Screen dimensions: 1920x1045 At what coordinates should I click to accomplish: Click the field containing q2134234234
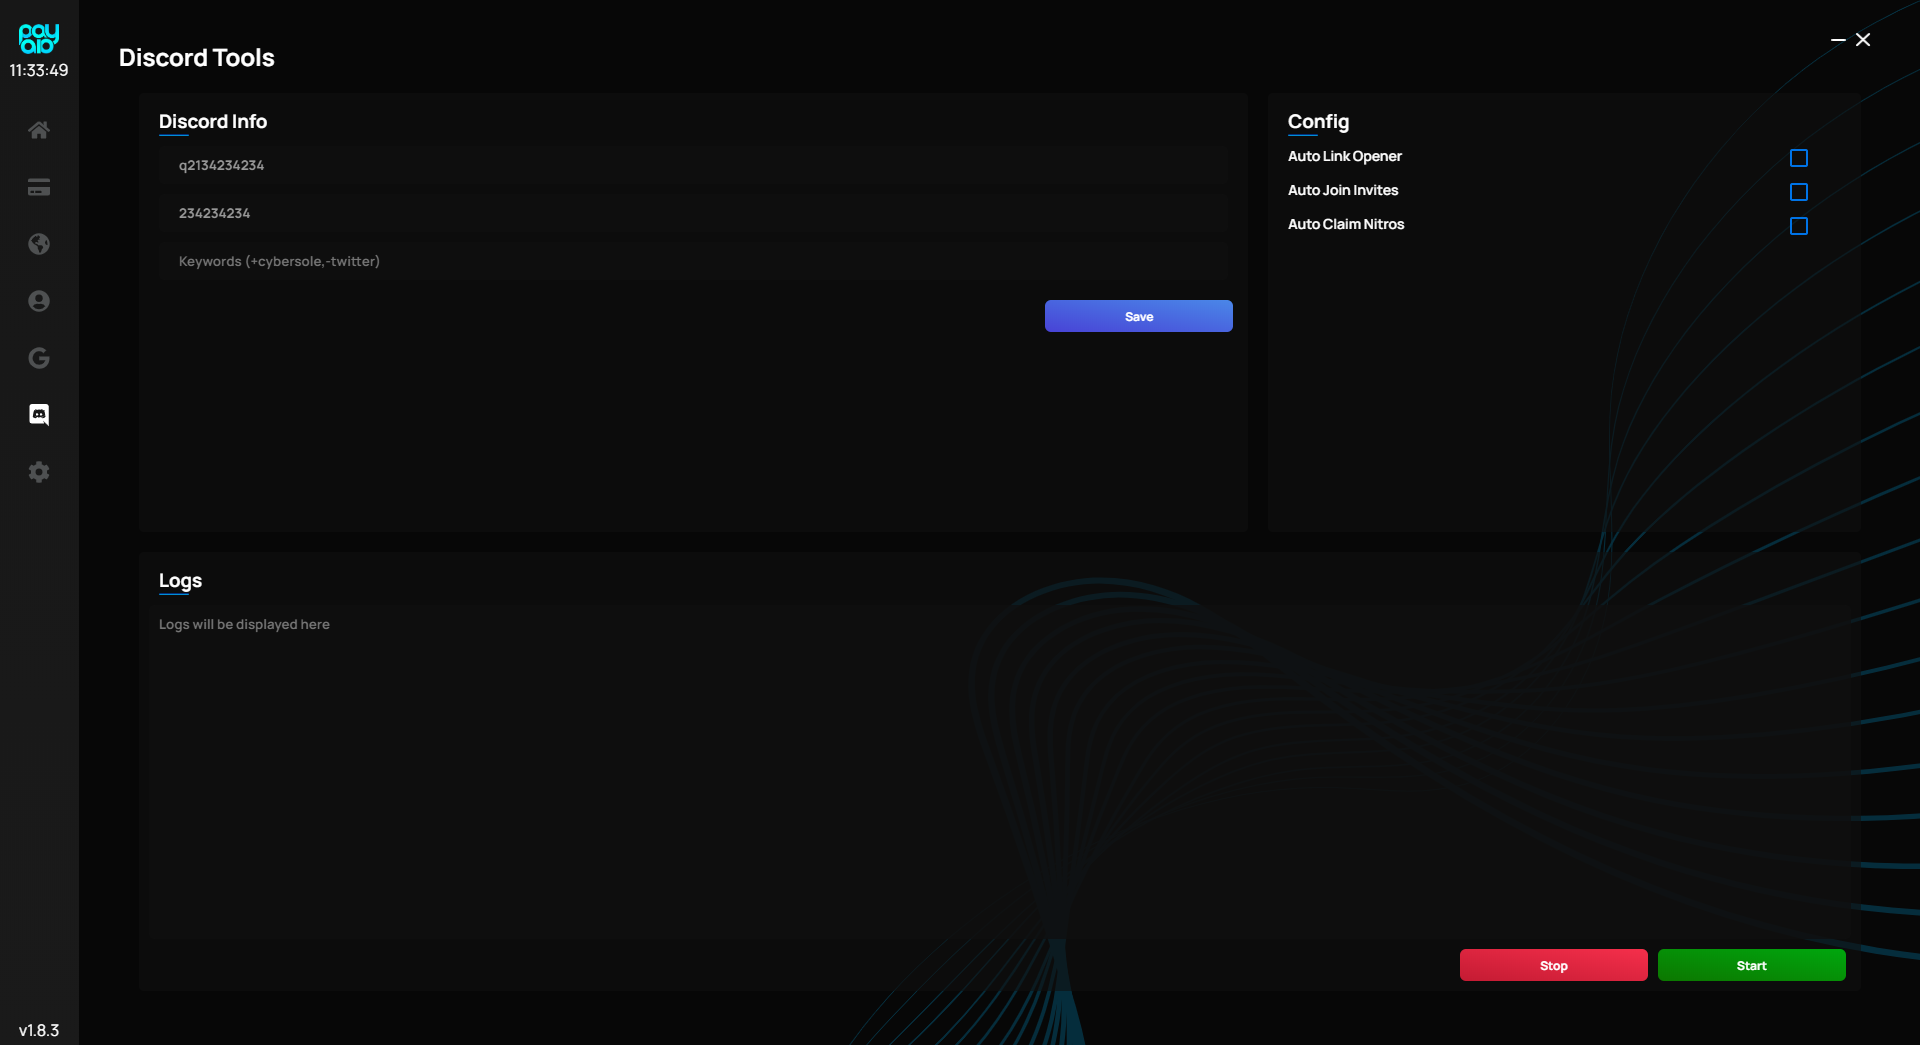pos(693,166)
